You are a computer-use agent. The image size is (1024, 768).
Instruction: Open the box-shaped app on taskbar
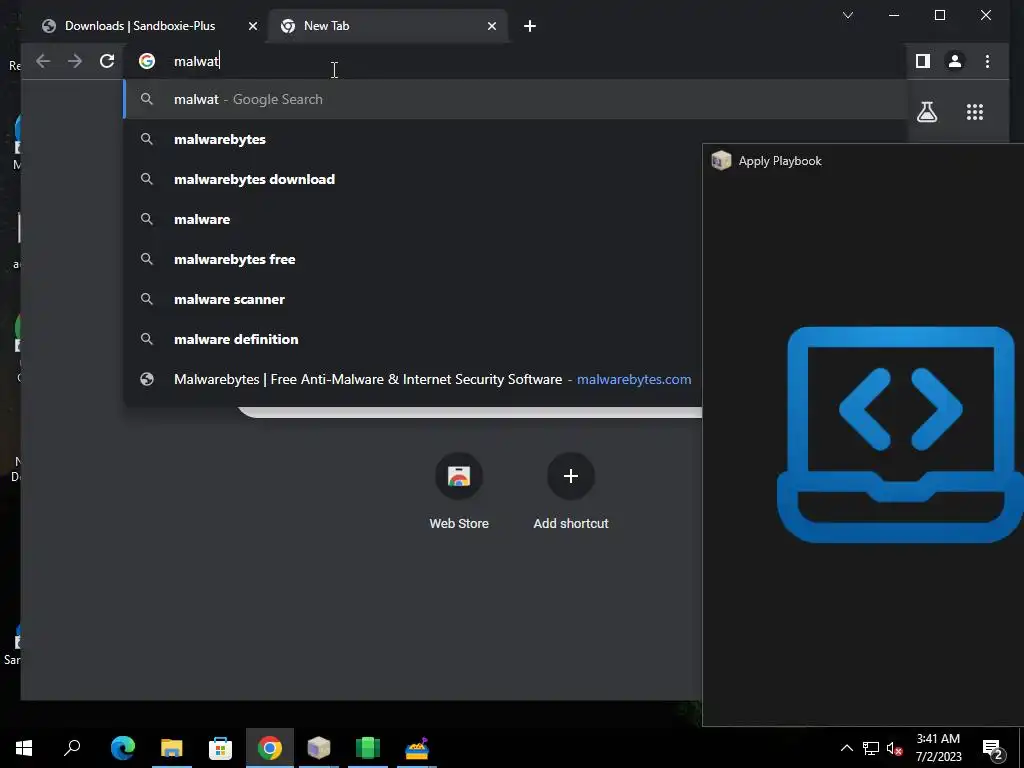pyautogui.click(x=319, y=748)
